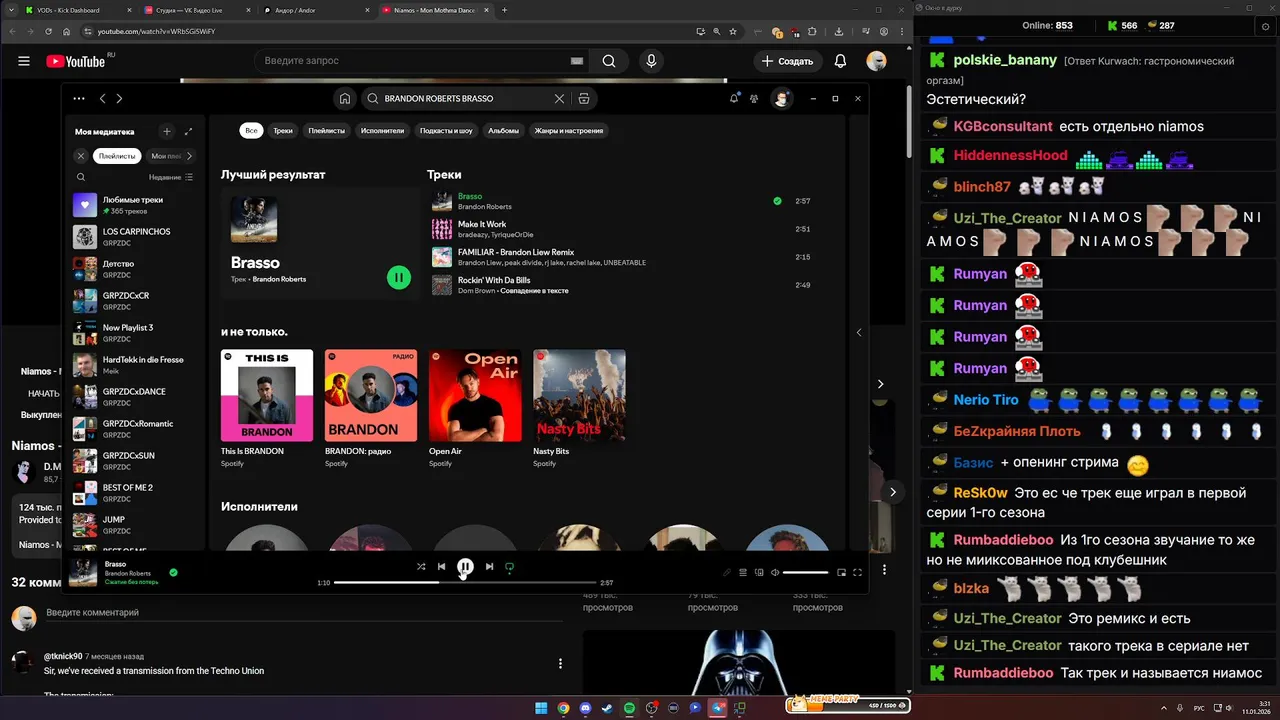
Task: Seek within Brasso playback progress bar
Action: pyautogui.click(x=466, y=582)
